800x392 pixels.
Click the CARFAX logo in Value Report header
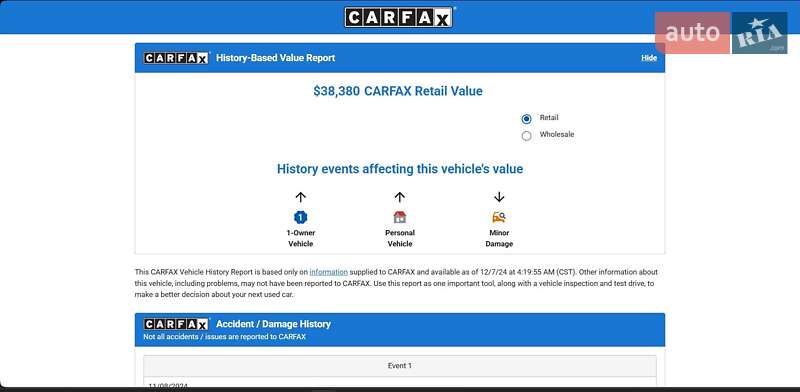pos(177,58)
